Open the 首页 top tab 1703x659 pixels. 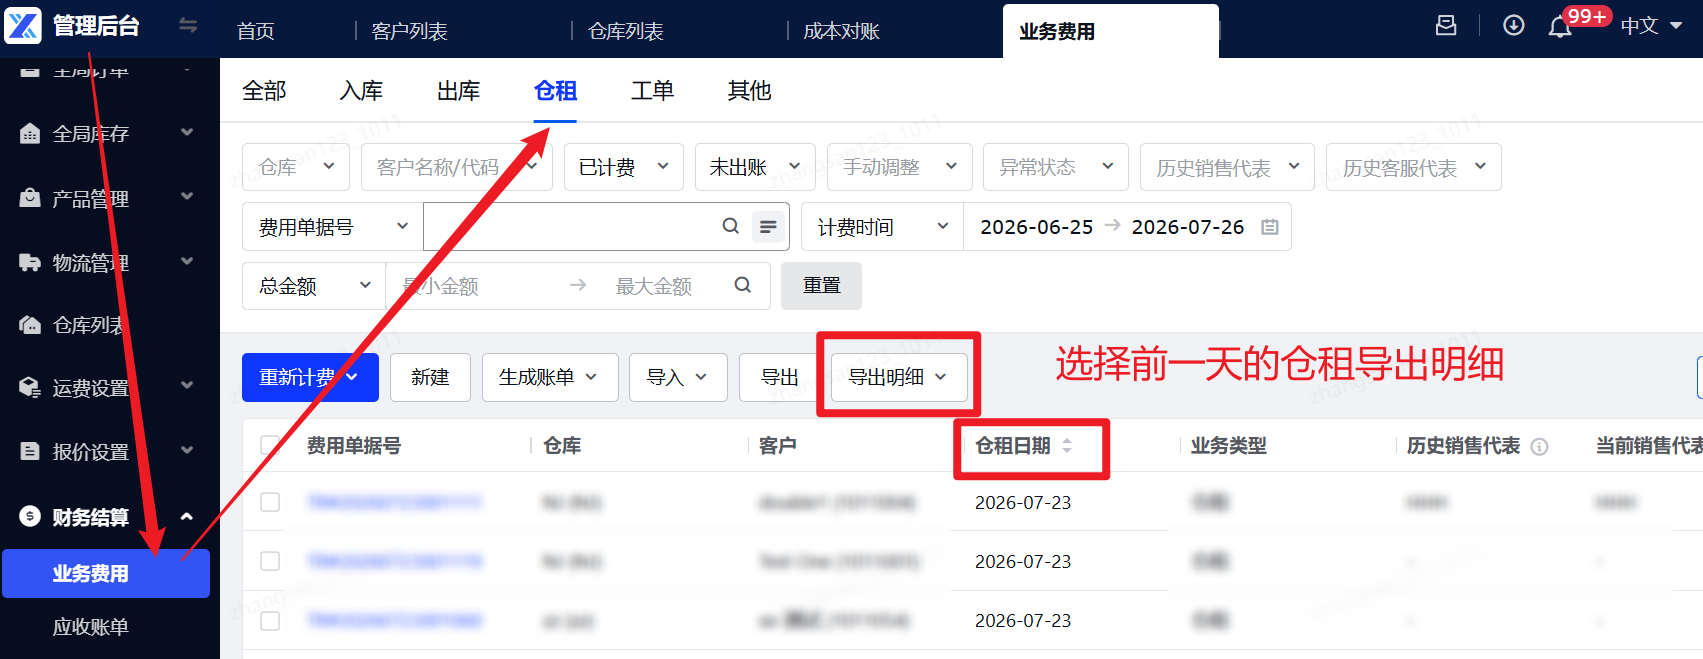255,31
